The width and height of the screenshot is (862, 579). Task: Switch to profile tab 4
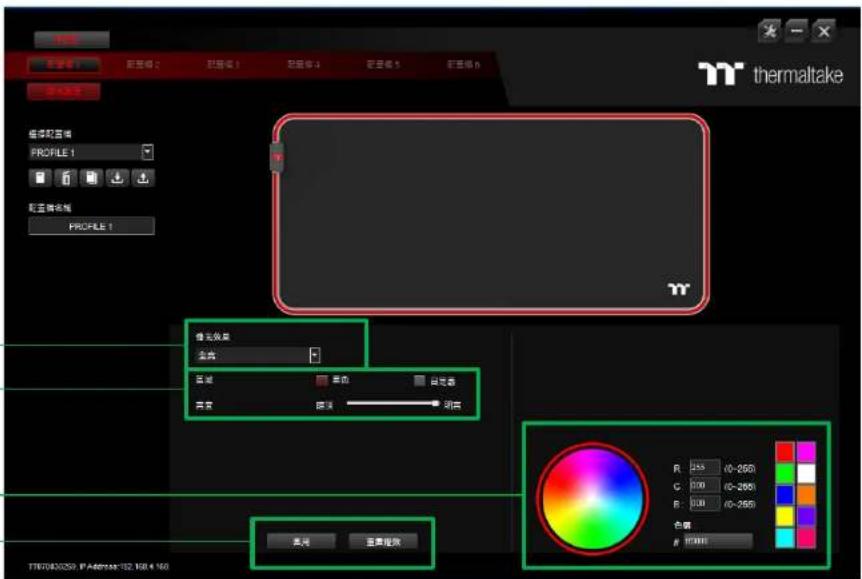point(303,65)
